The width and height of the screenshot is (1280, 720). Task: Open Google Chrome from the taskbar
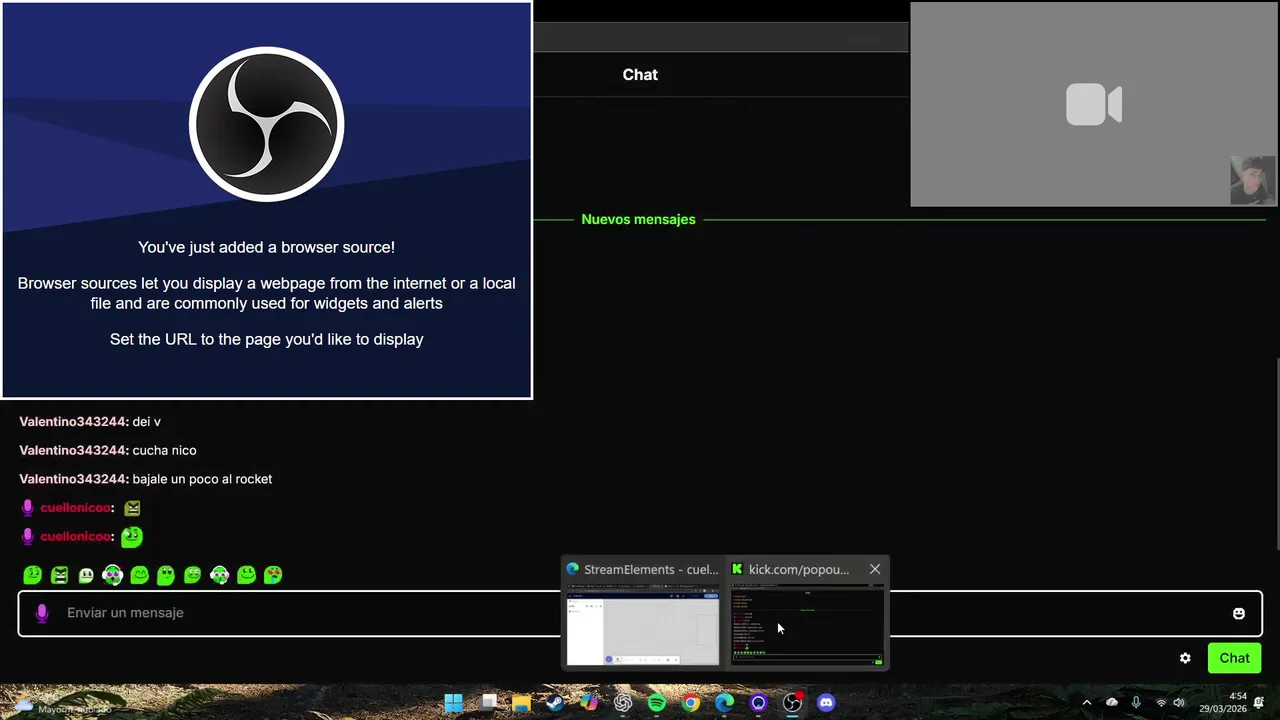point(691,703)
